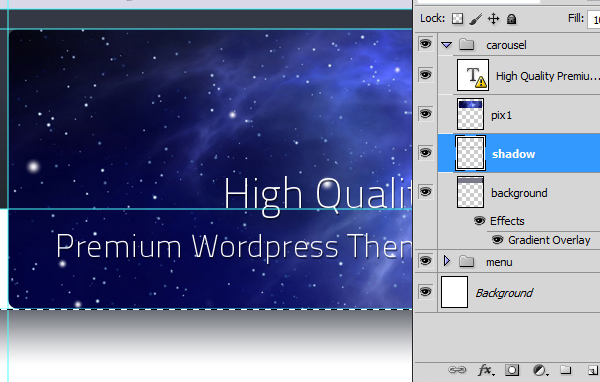Select the carousel background layer name

pyautogui.click(x=519, y=193)
